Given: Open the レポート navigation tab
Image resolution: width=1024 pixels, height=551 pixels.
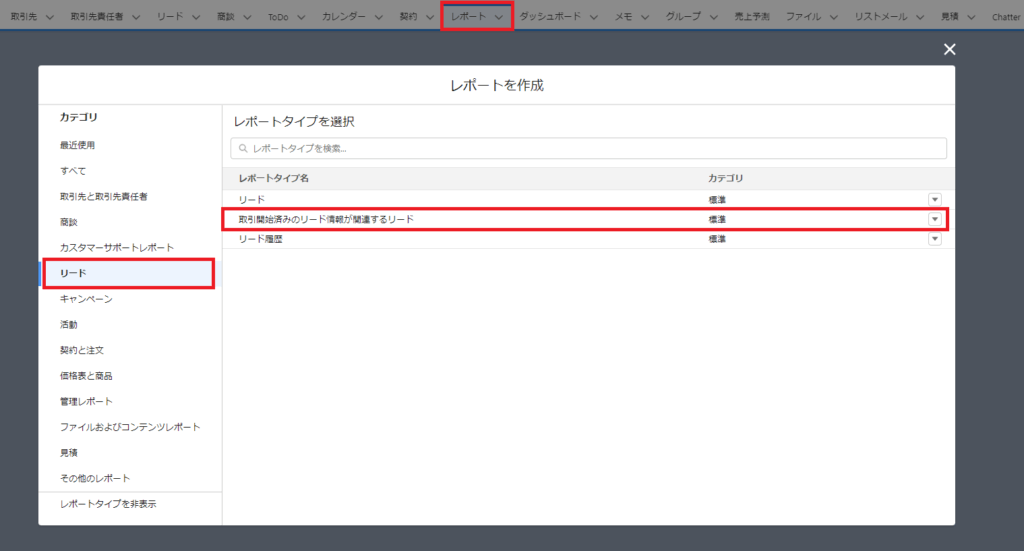Looking at the screenshot, I should tap(468, 16).
